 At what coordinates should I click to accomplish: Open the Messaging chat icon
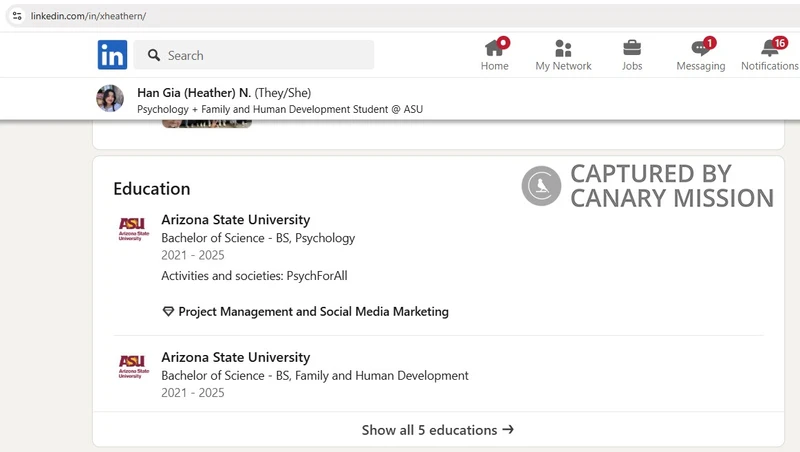[x=701, y=48]
